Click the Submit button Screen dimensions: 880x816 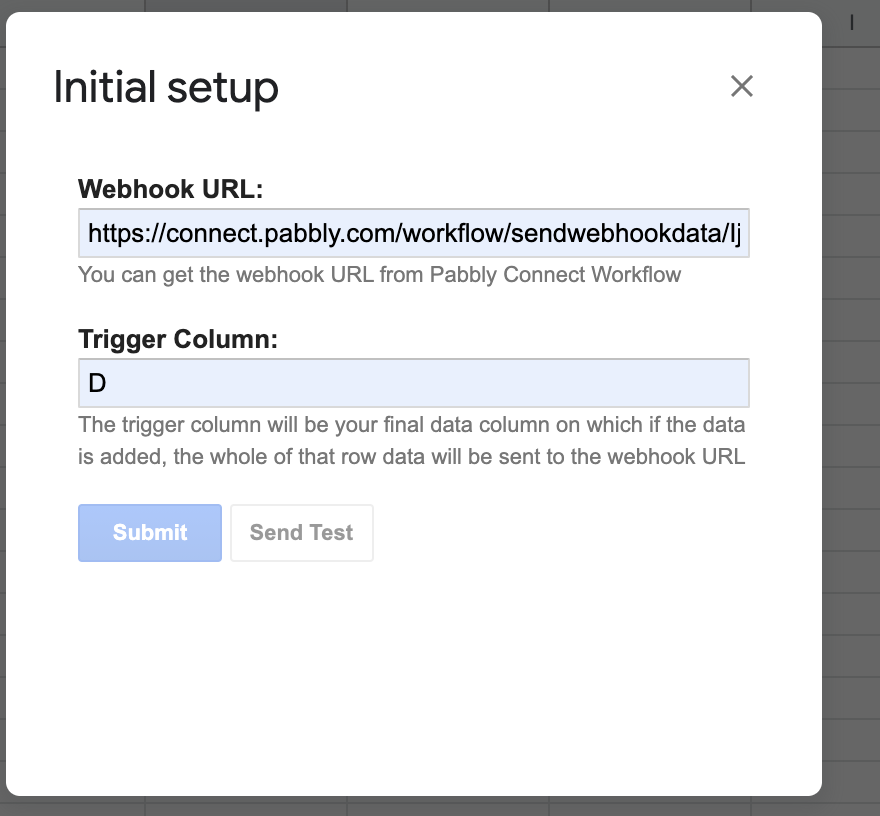(150, 533)
